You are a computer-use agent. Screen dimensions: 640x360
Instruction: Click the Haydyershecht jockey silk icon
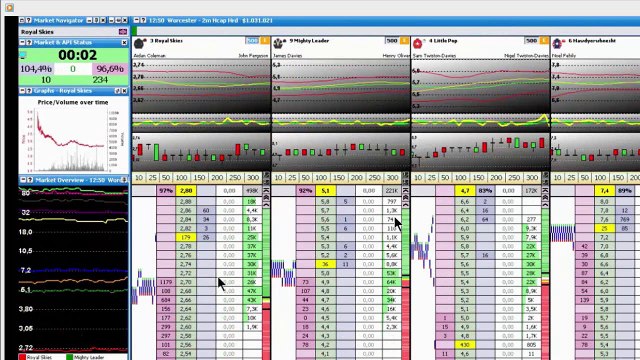tap(557, 43)
